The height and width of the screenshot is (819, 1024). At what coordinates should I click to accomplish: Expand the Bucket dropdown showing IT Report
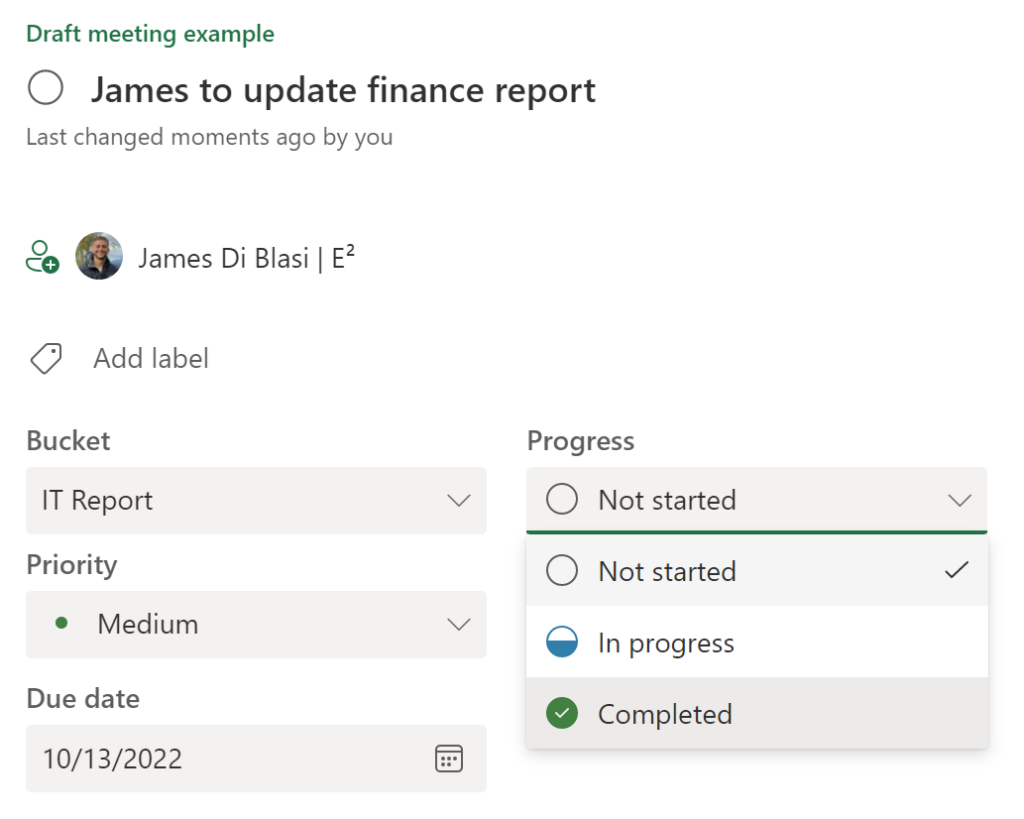tap(458, 500)
